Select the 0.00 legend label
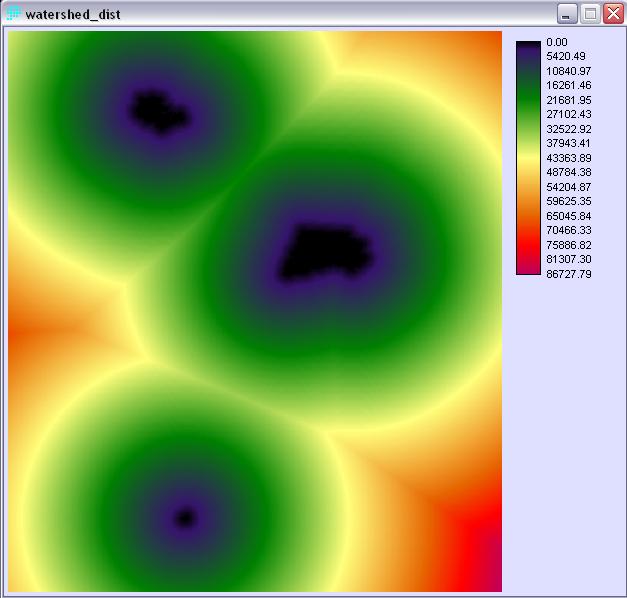Screen dimensions: 627x598 [557, 42]
